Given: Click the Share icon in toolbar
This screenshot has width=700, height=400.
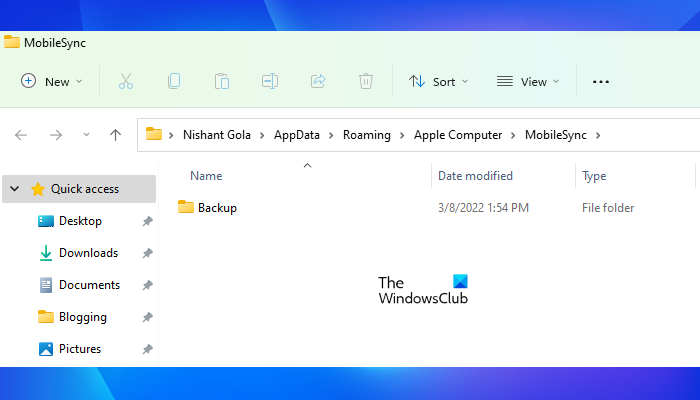Looking at the screenshot, I should [x=318, y=81].
